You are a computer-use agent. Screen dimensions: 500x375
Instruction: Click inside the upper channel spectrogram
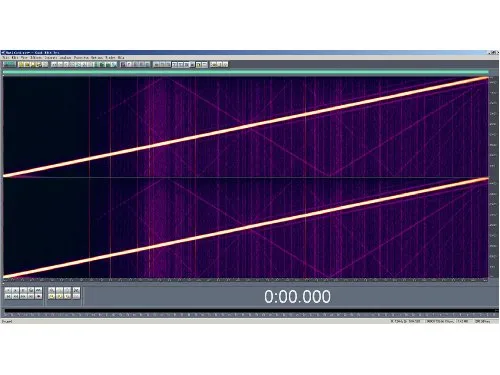246,127
